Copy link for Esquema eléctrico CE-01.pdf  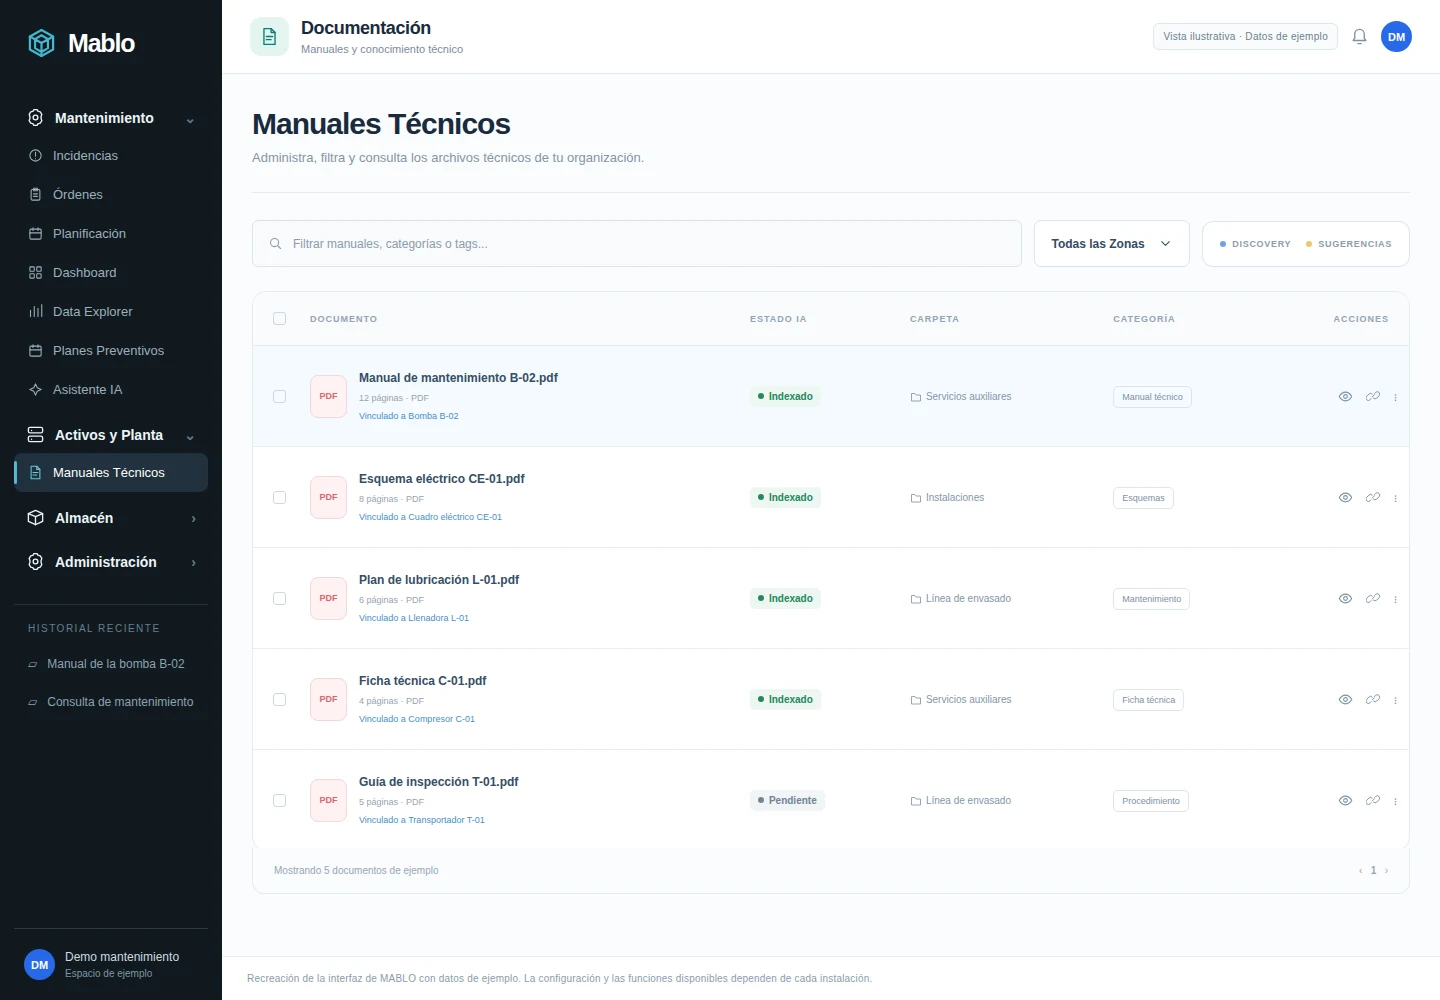pyautogui.click(x=1372, y=498)
